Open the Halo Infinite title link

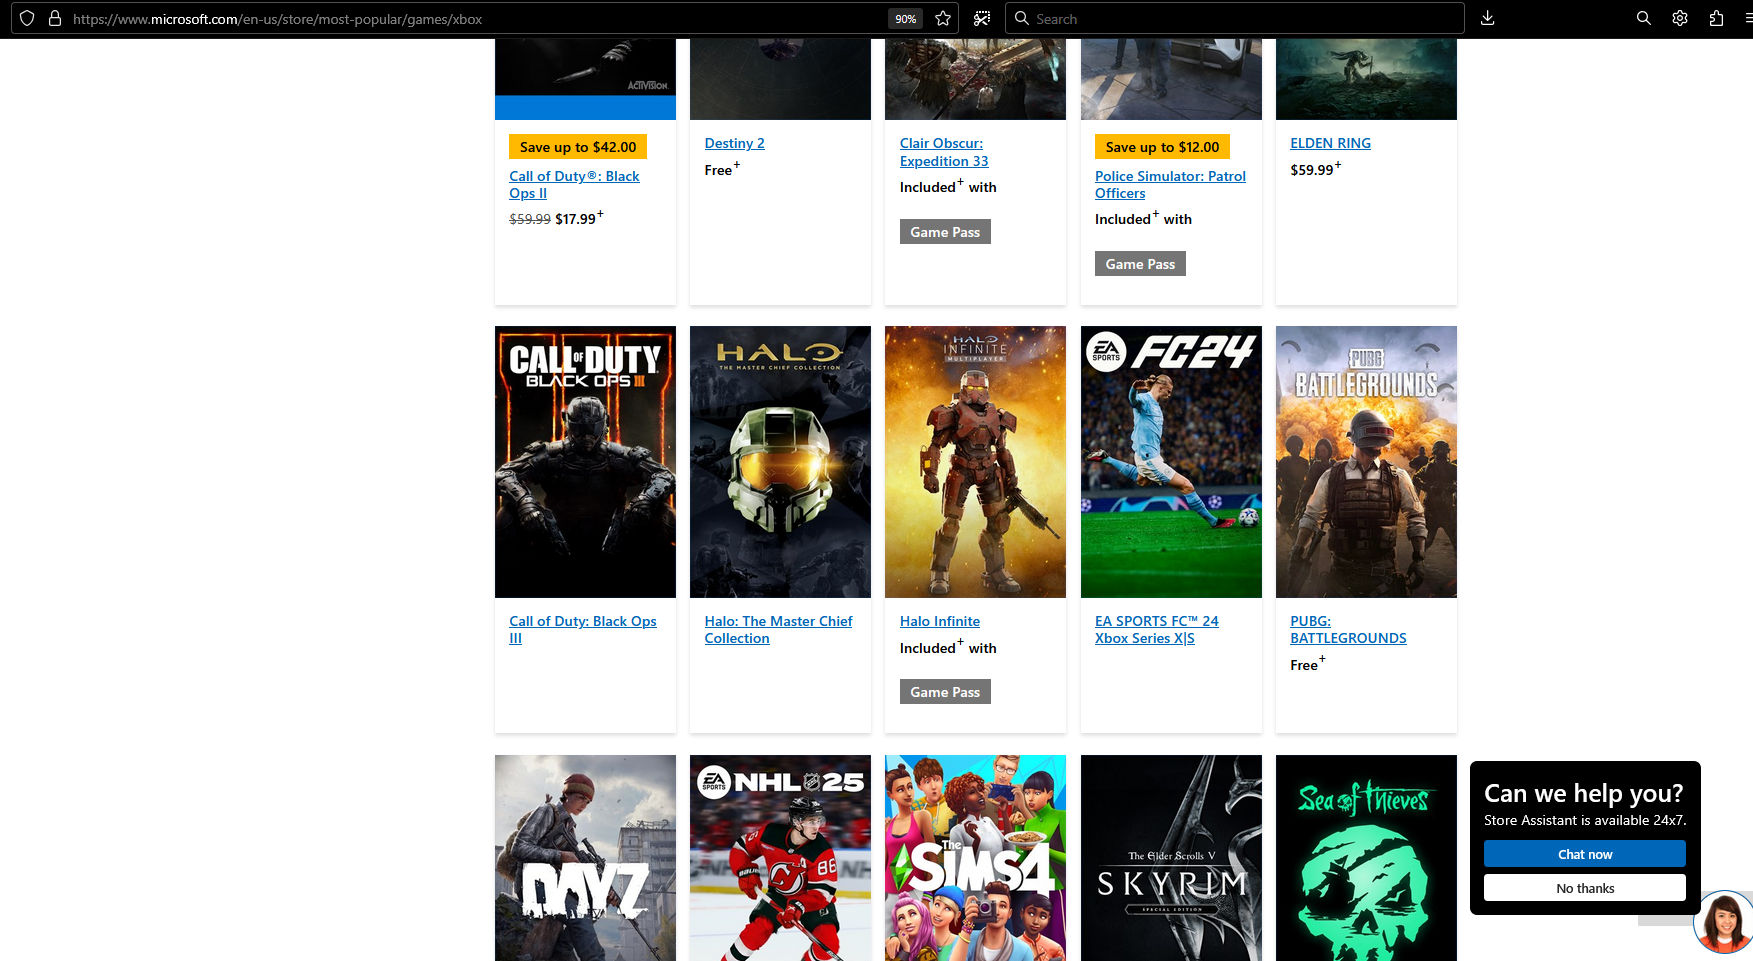coord(939,621)
